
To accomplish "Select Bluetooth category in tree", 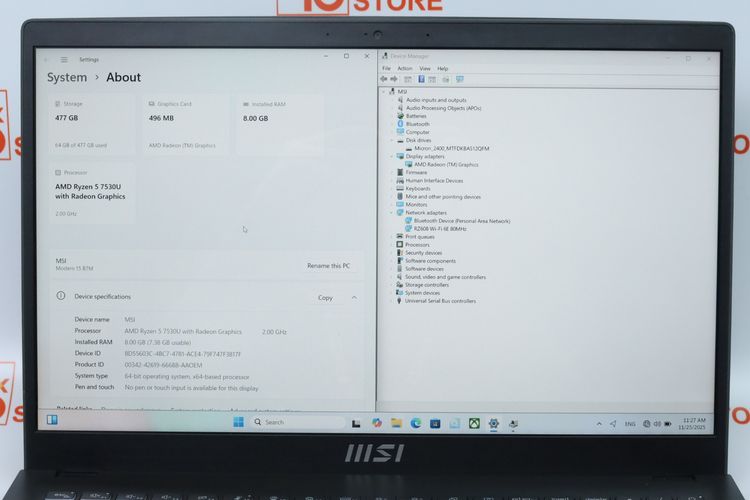I will pos(418,124).
